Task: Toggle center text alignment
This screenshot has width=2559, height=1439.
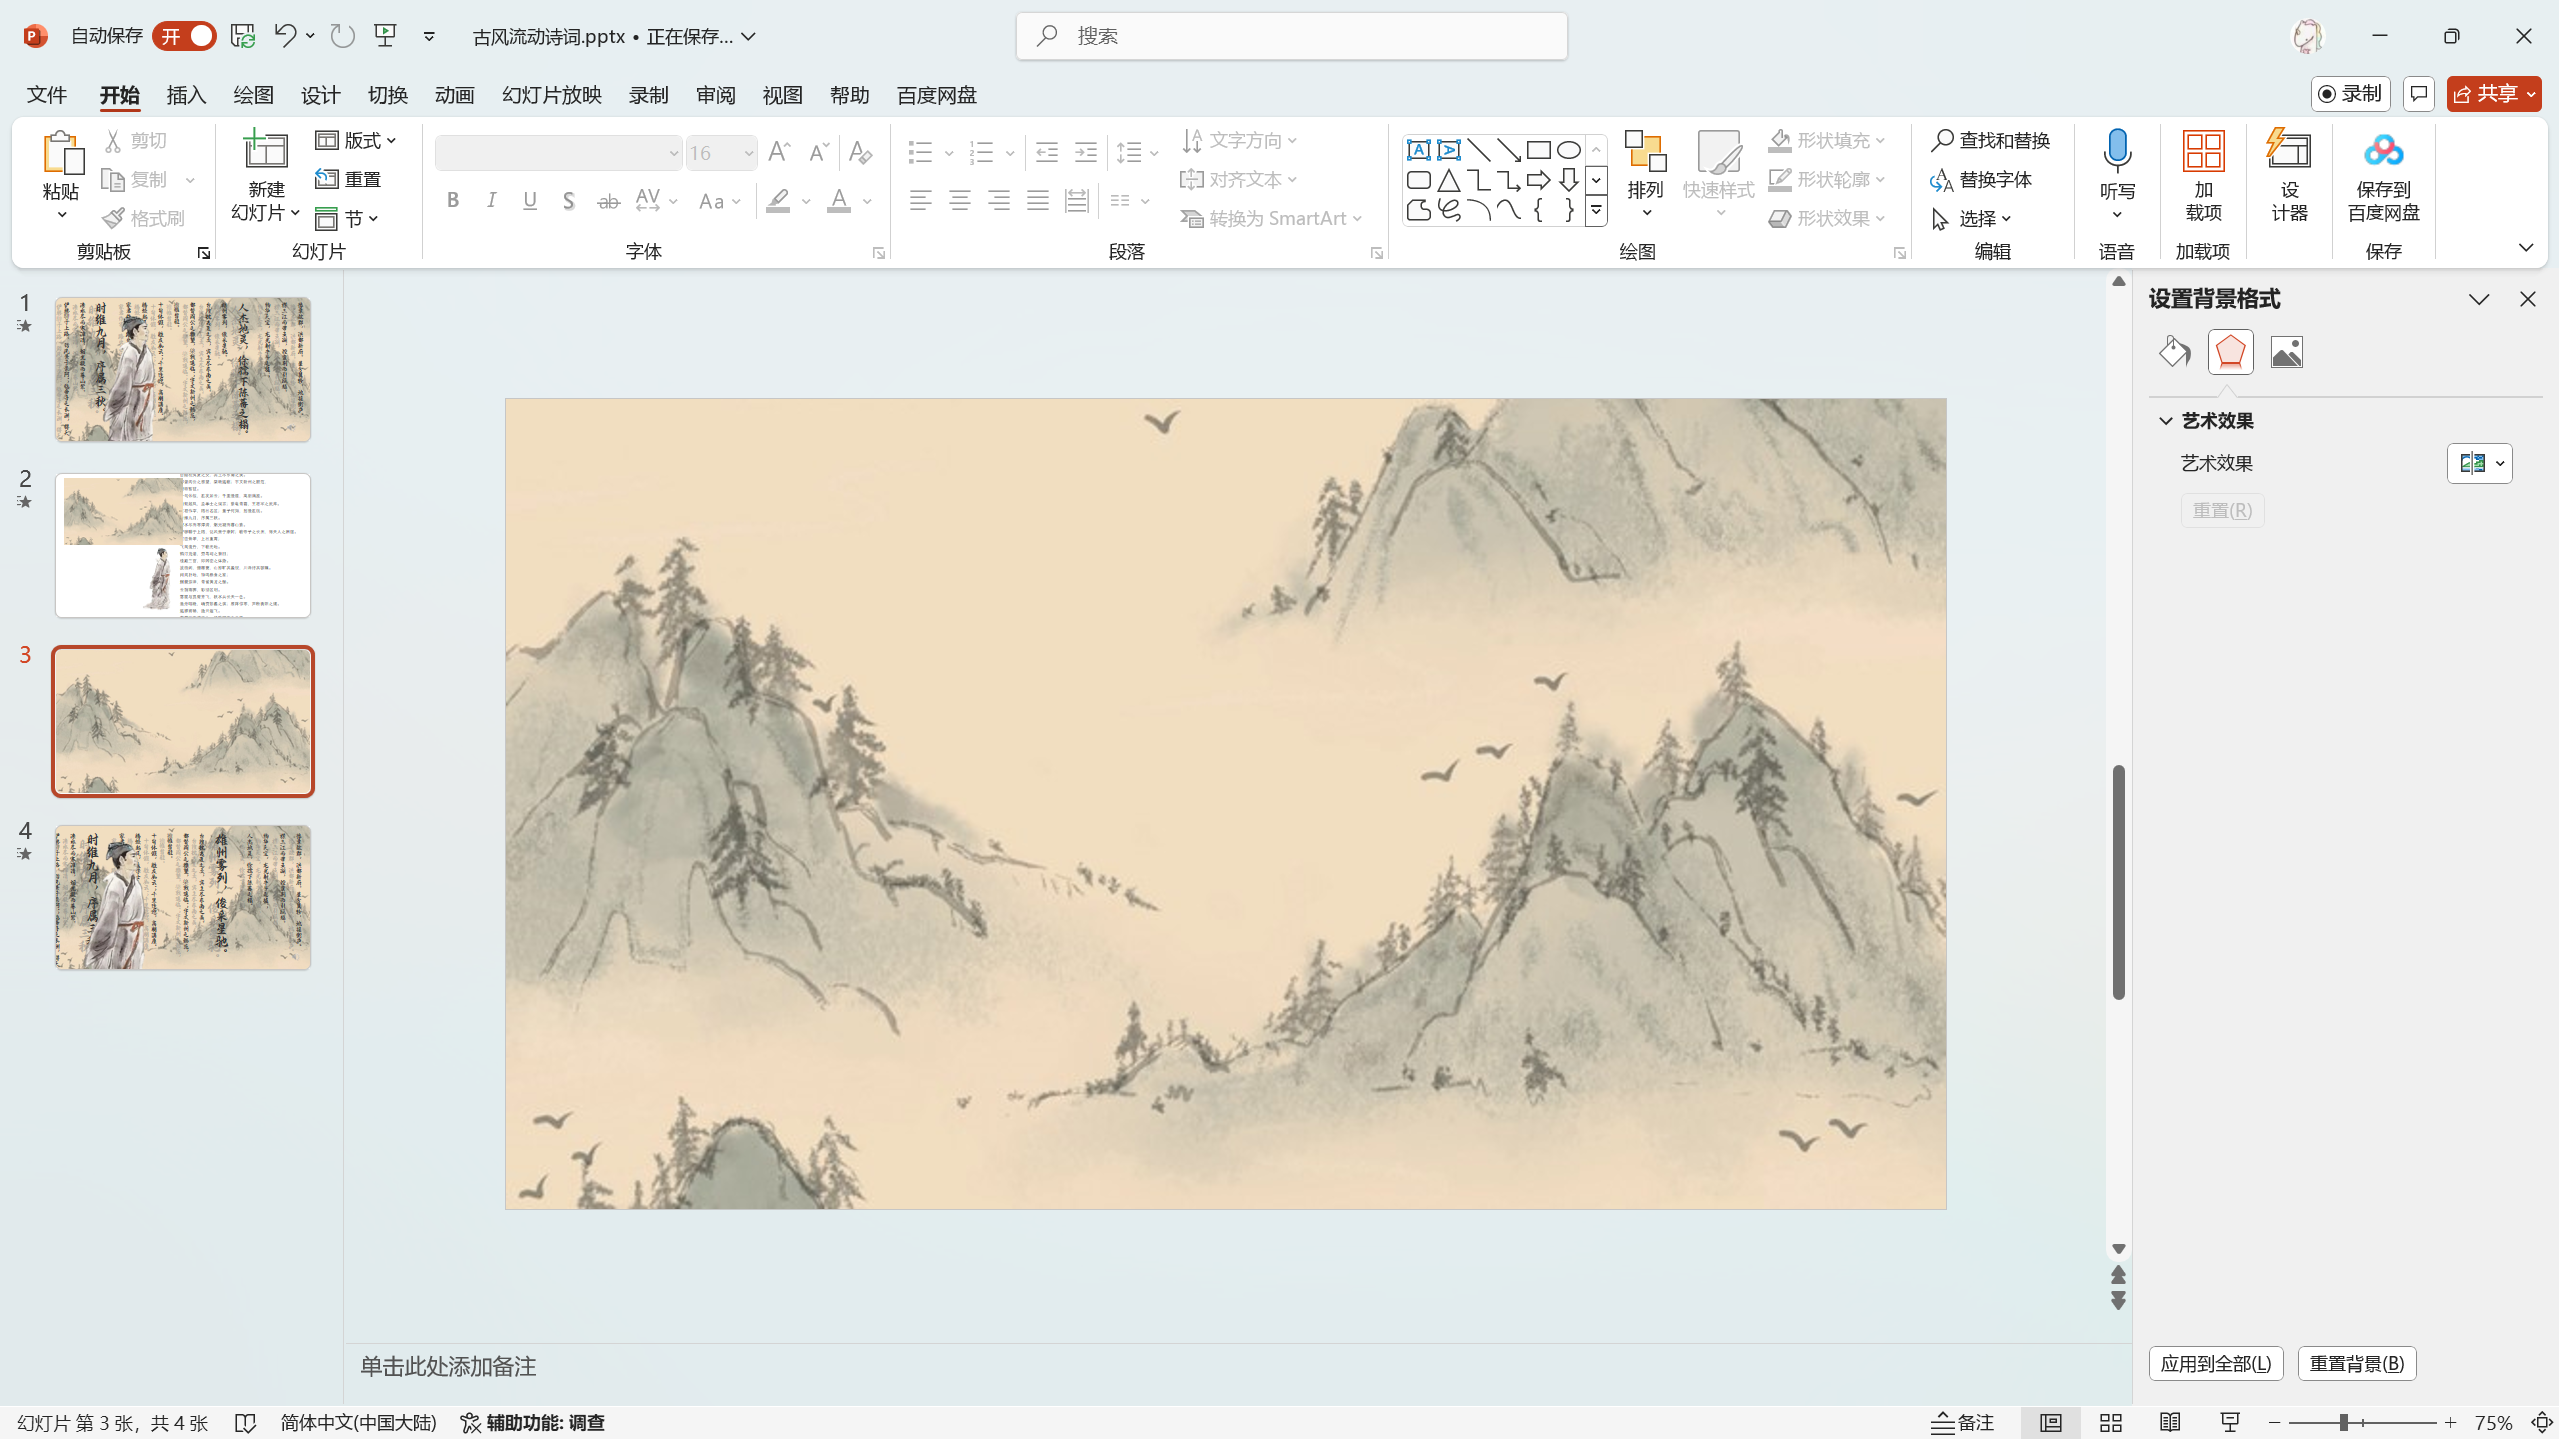Action: coord(959,201)
